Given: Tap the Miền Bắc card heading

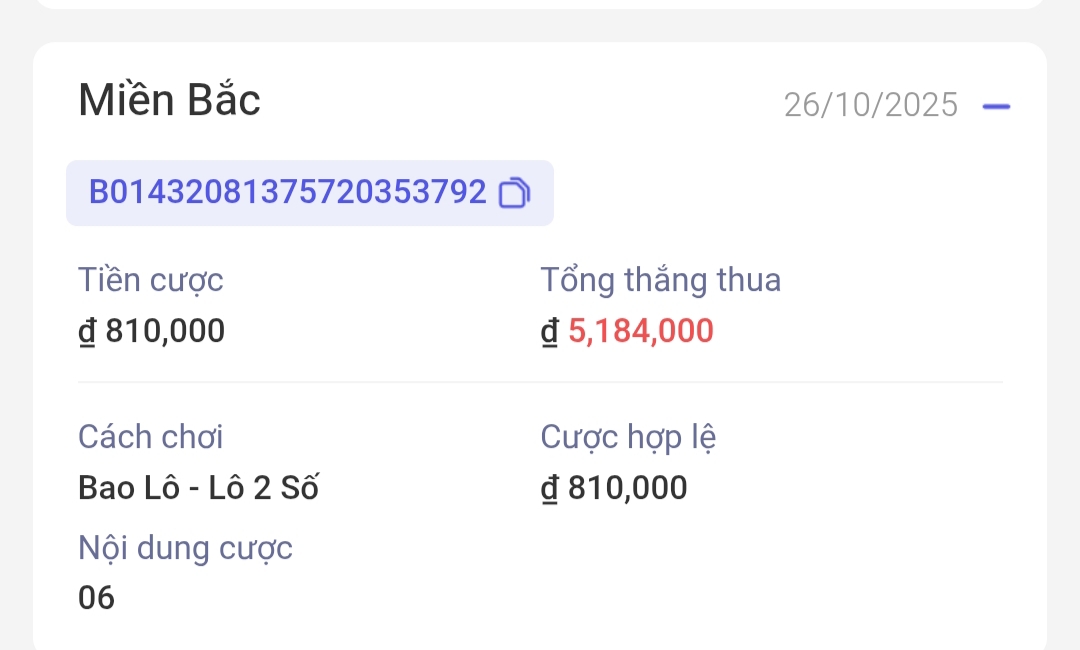Looking at the screenshot, I should click(x=169, y=101).
